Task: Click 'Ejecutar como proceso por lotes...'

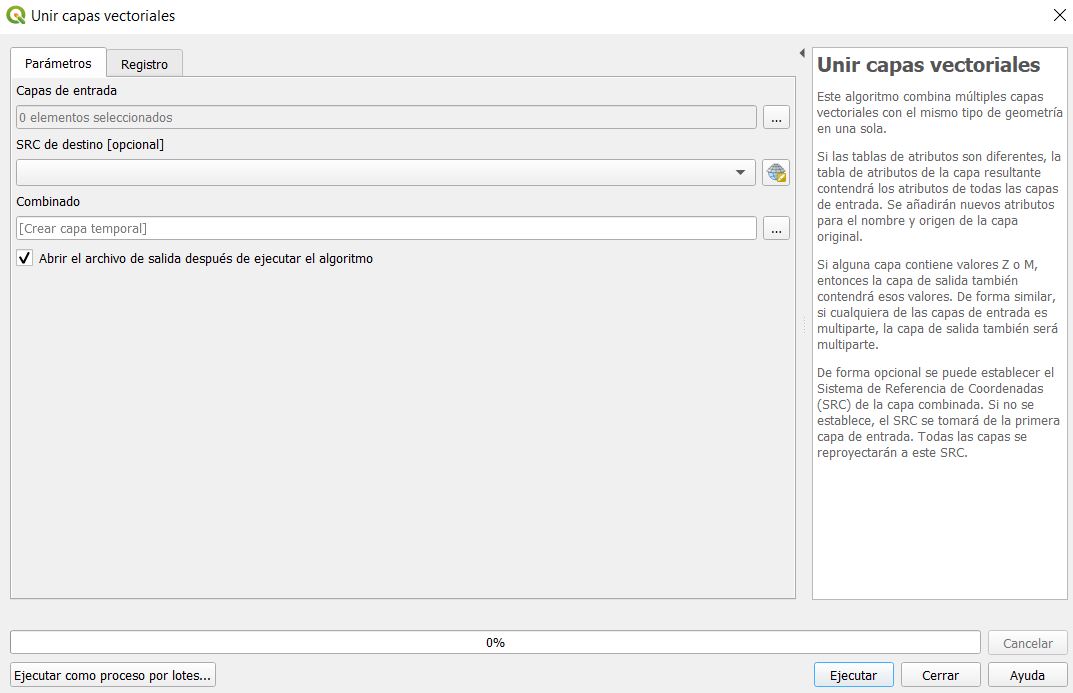Action: pos(113,675)
